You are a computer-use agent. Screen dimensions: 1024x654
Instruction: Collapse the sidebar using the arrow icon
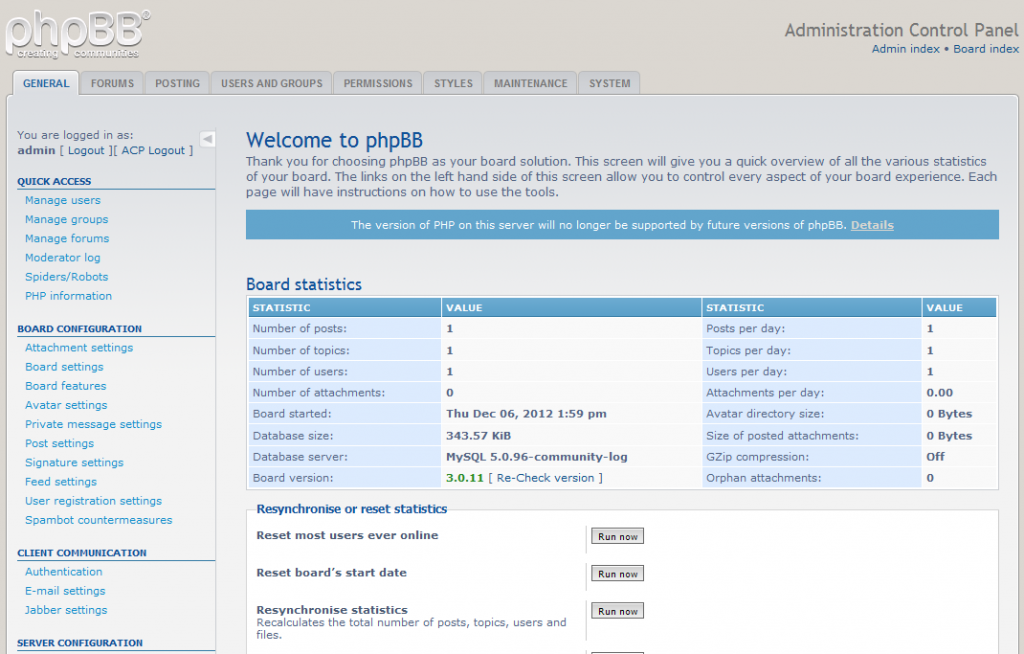[x=208, y=139]
